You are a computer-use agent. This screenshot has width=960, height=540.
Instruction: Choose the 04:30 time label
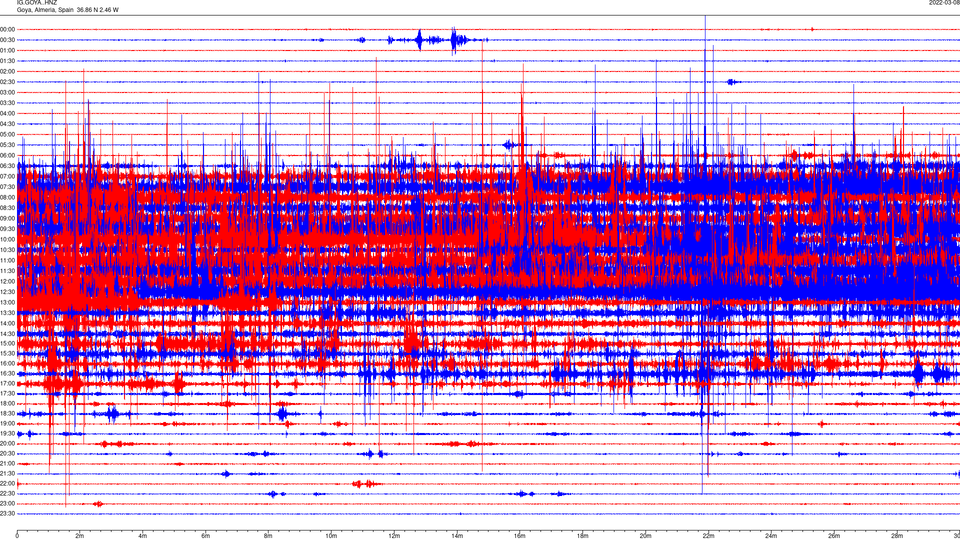pos(7,124)
